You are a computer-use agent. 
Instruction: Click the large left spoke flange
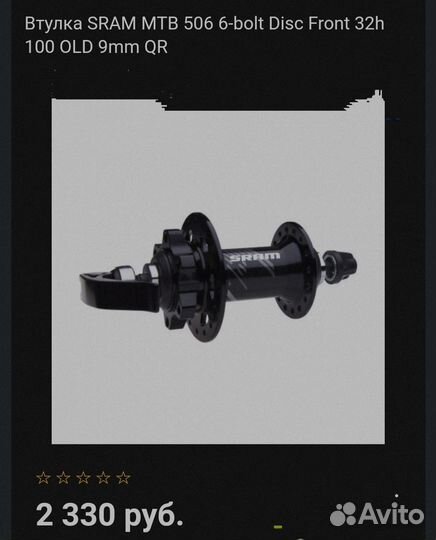point(204,277)
